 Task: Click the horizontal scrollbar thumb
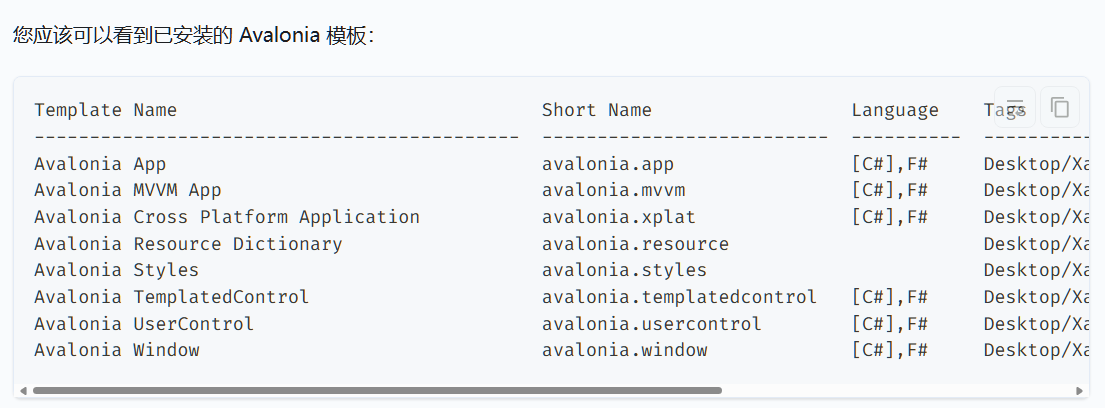pos(377,391)
